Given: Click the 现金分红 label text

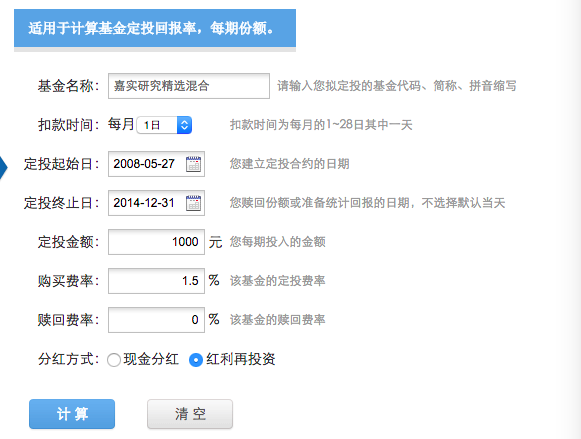Looking at the screenshot, I should [x=151, y=359].
